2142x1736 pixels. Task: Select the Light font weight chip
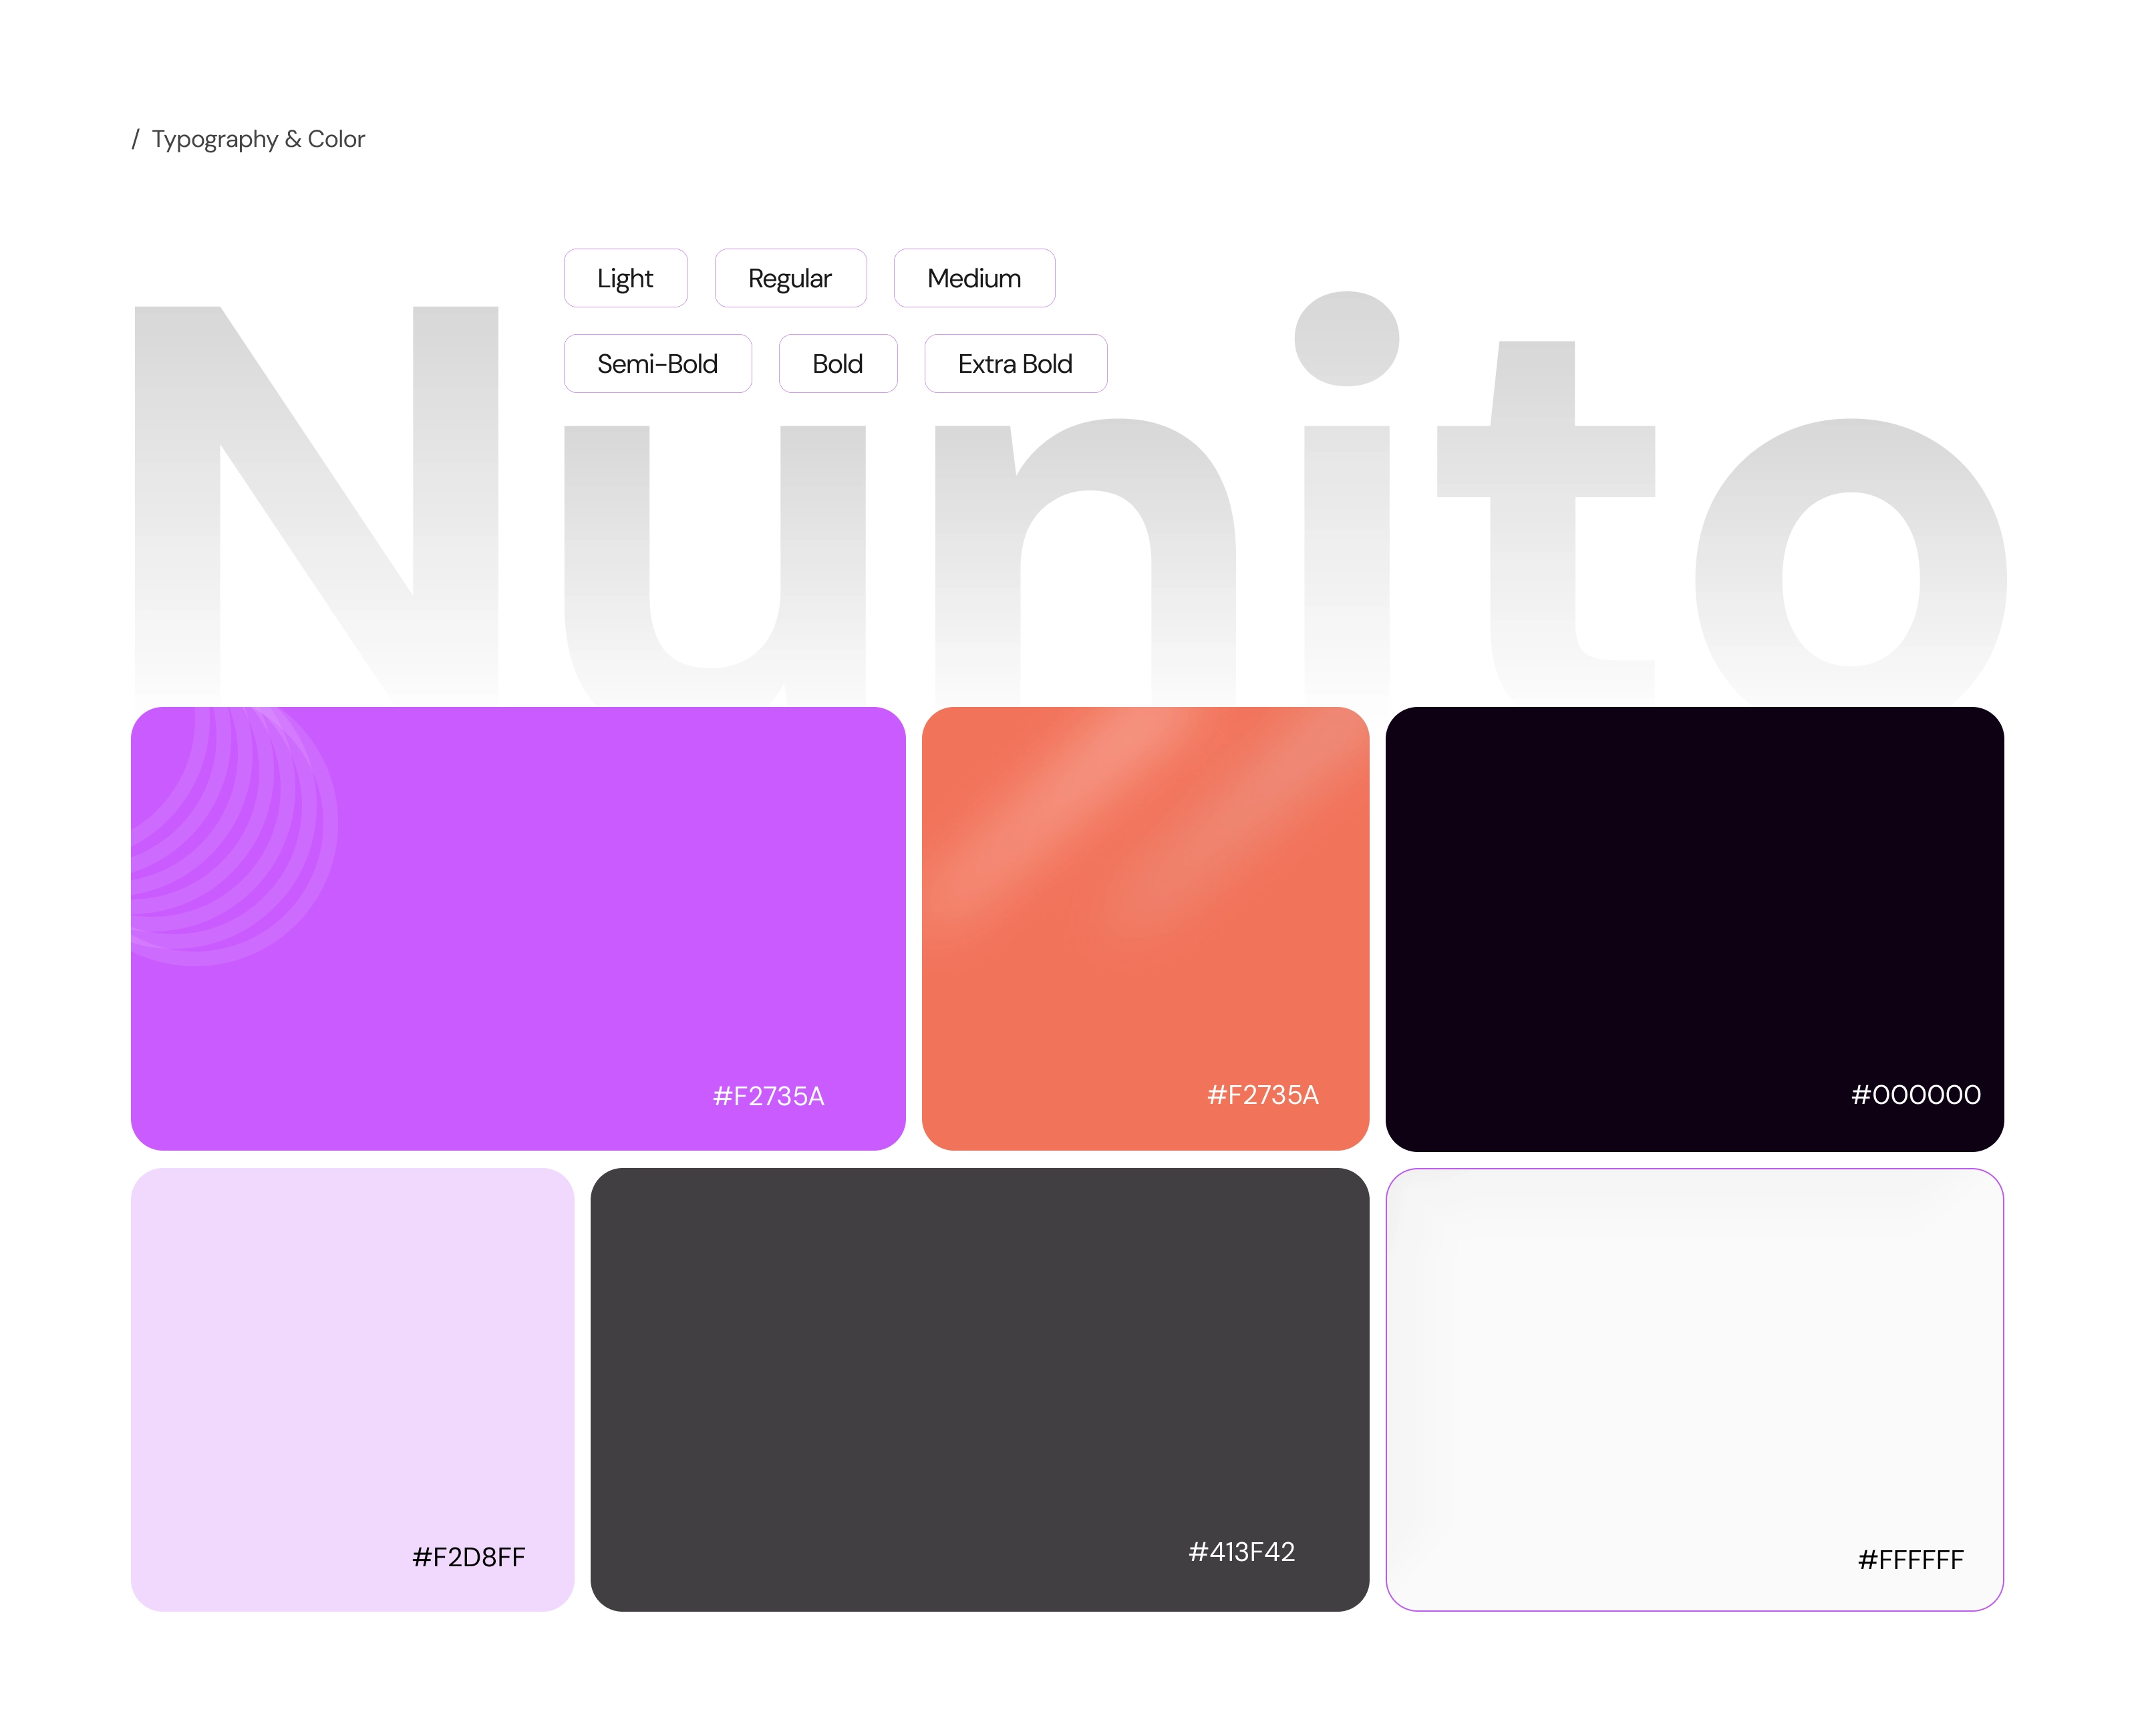(625, 278)
